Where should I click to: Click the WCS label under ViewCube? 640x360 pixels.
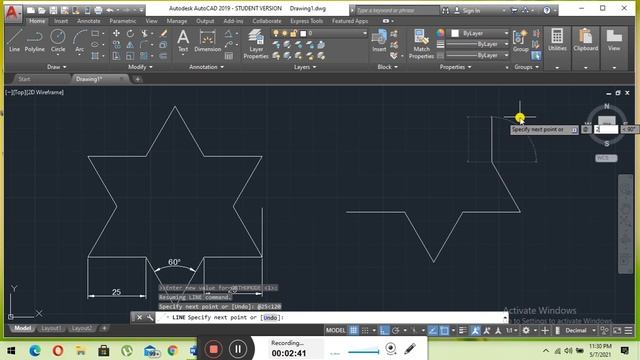(x=606, y=158)
